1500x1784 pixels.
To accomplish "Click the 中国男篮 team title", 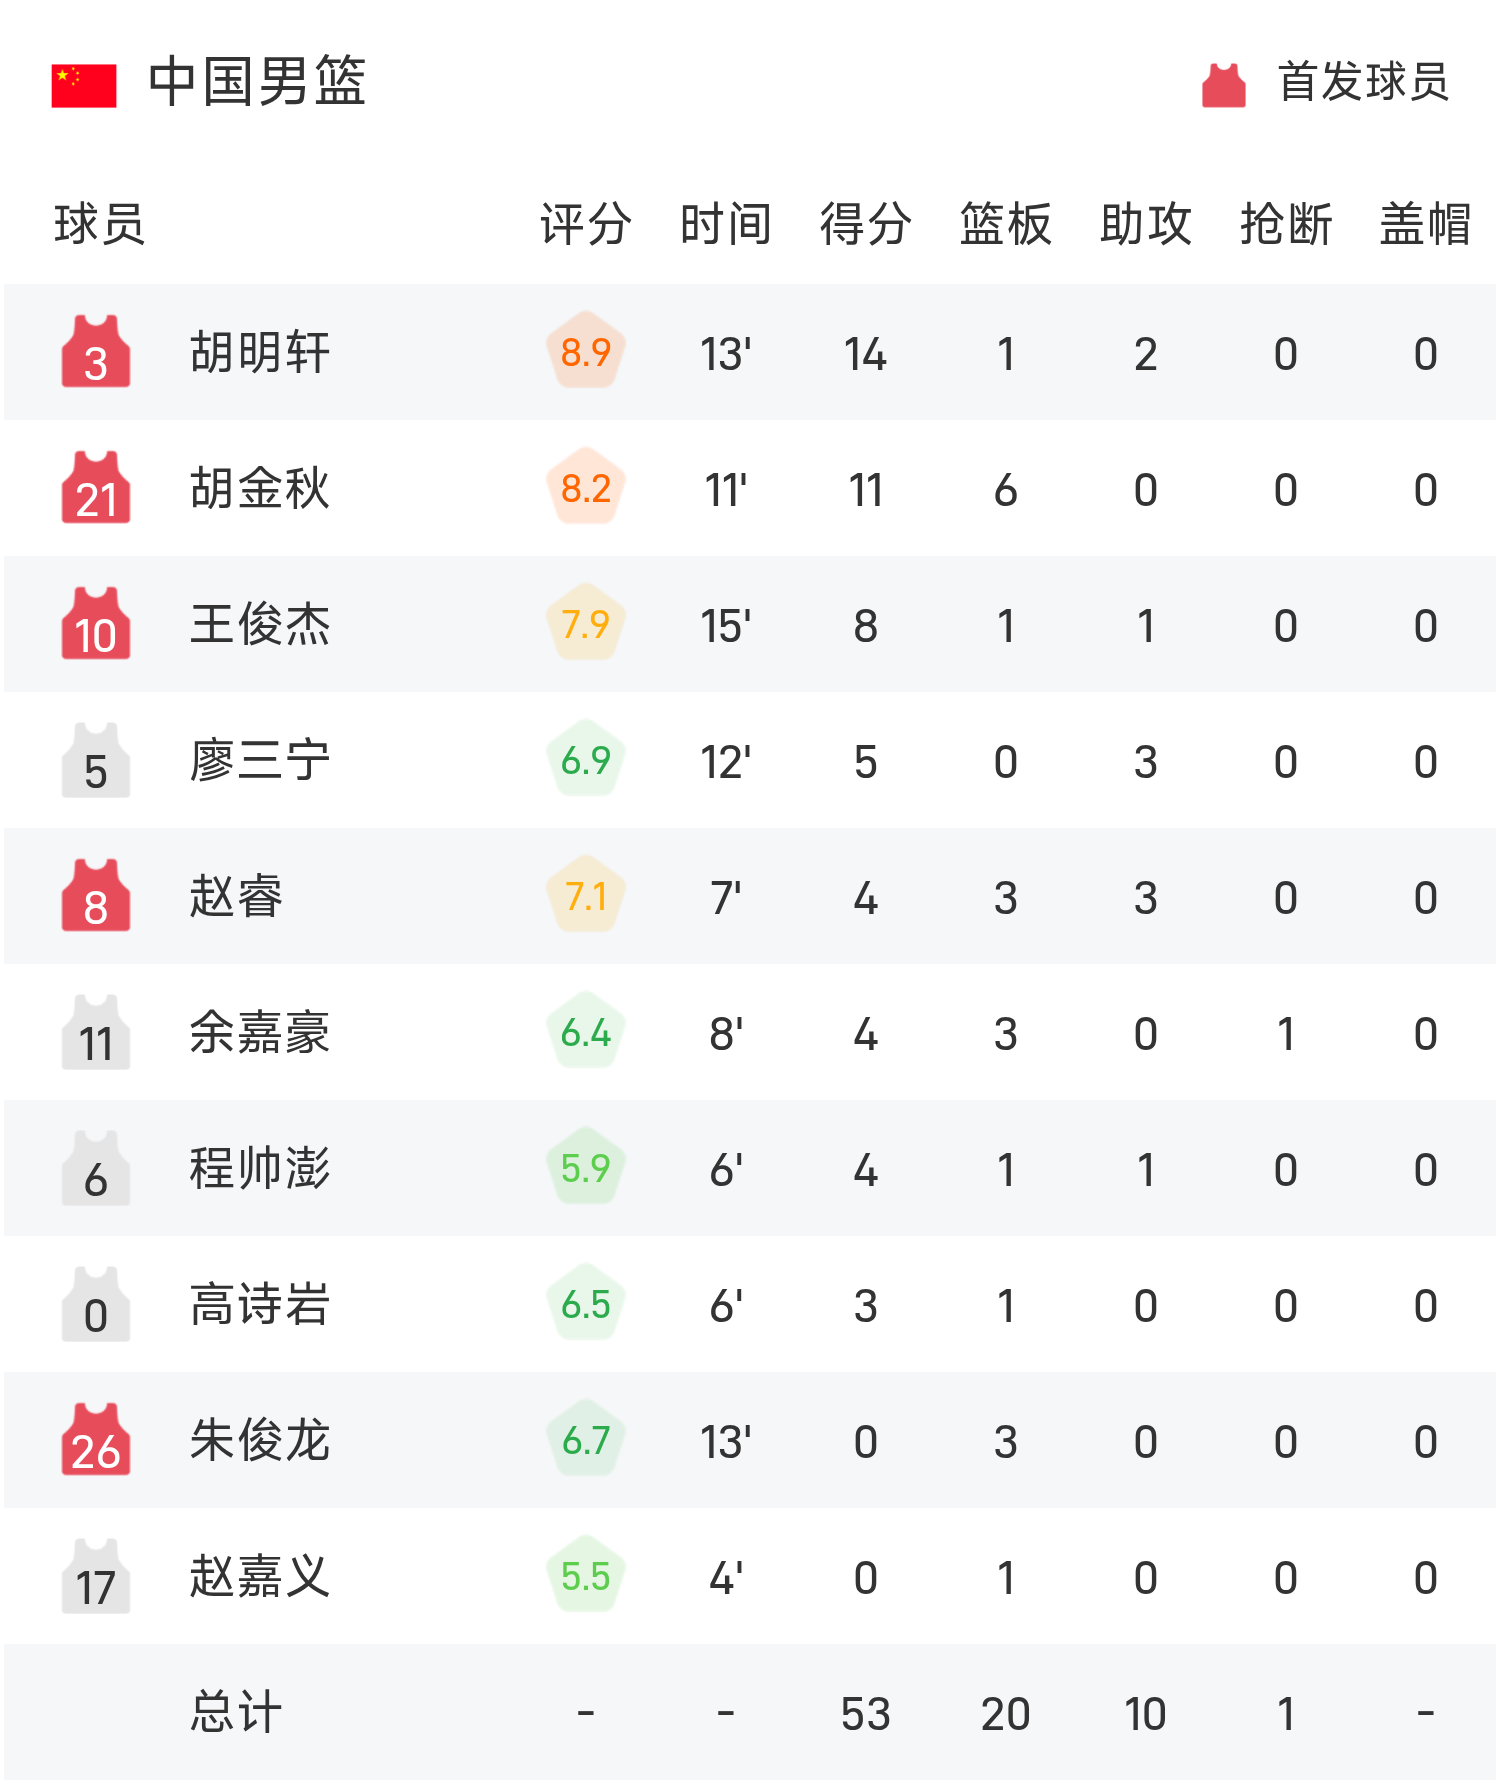I will [x=257, y=82].
